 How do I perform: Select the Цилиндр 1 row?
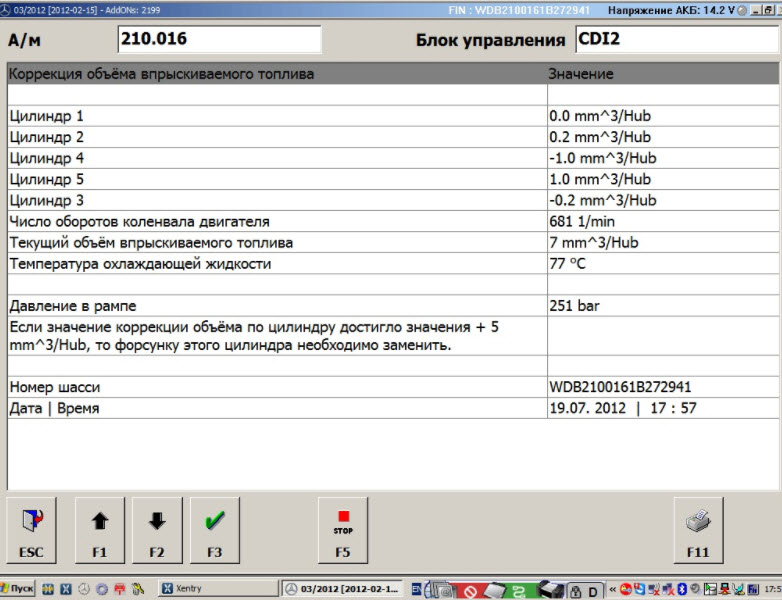point(276,116)
